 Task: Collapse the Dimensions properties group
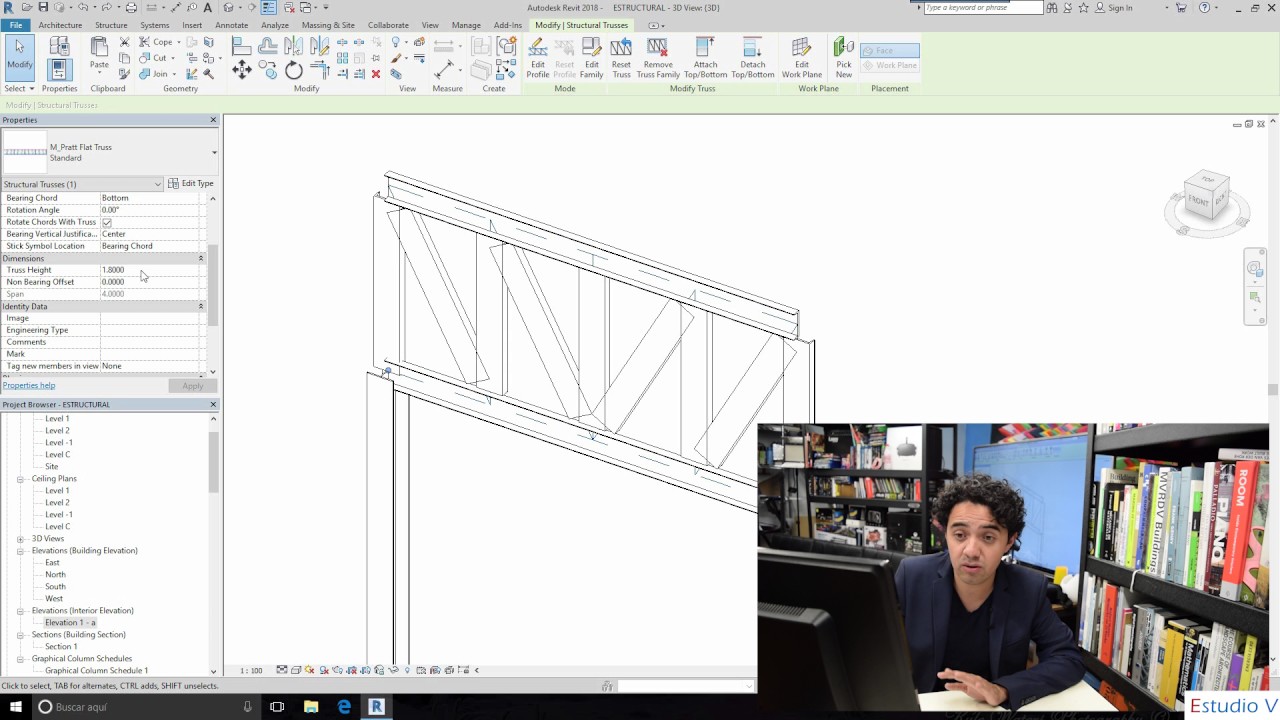click(201, 258)
